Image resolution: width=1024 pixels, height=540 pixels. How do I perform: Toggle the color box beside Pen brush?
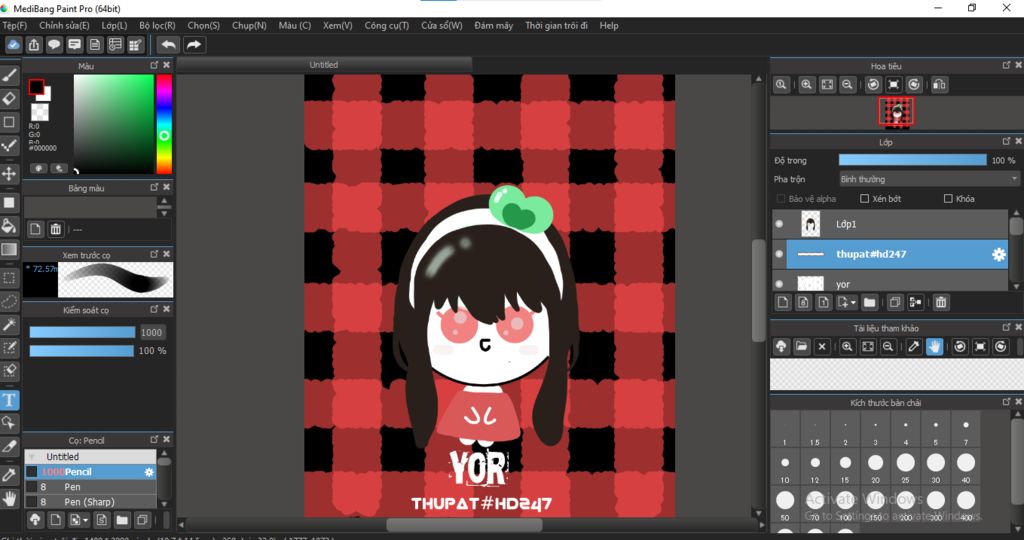point(31,486)
